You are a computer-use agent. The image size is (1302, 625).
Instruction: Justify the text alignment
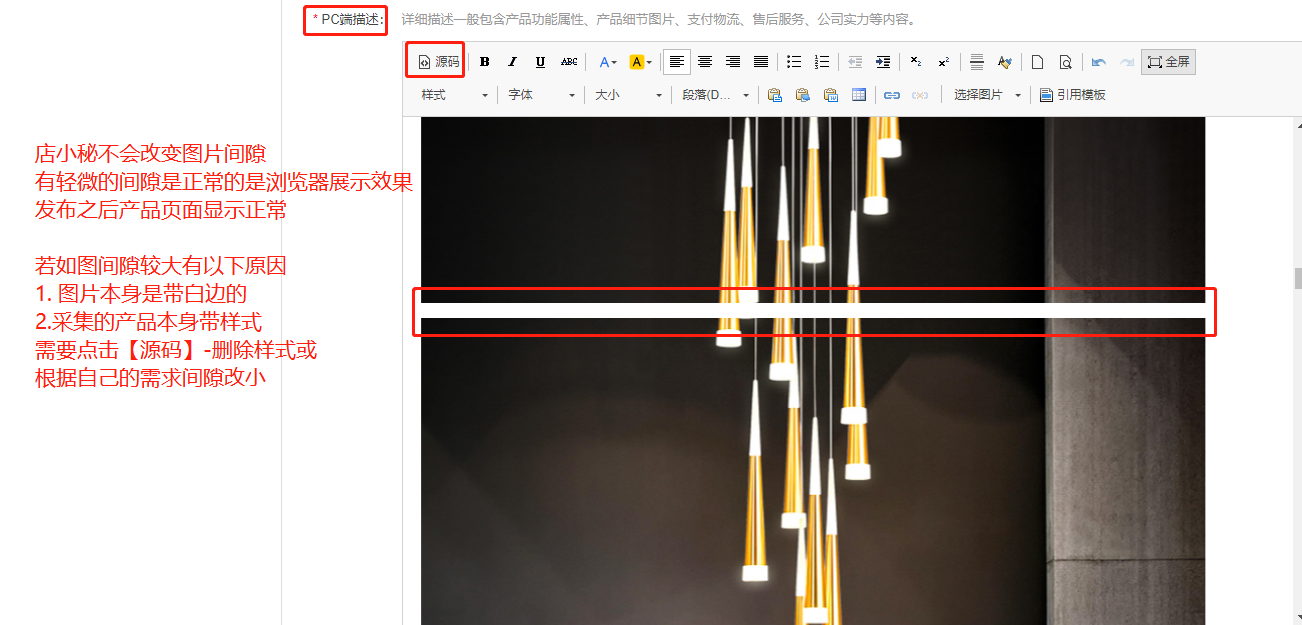[x=761, y=62]
